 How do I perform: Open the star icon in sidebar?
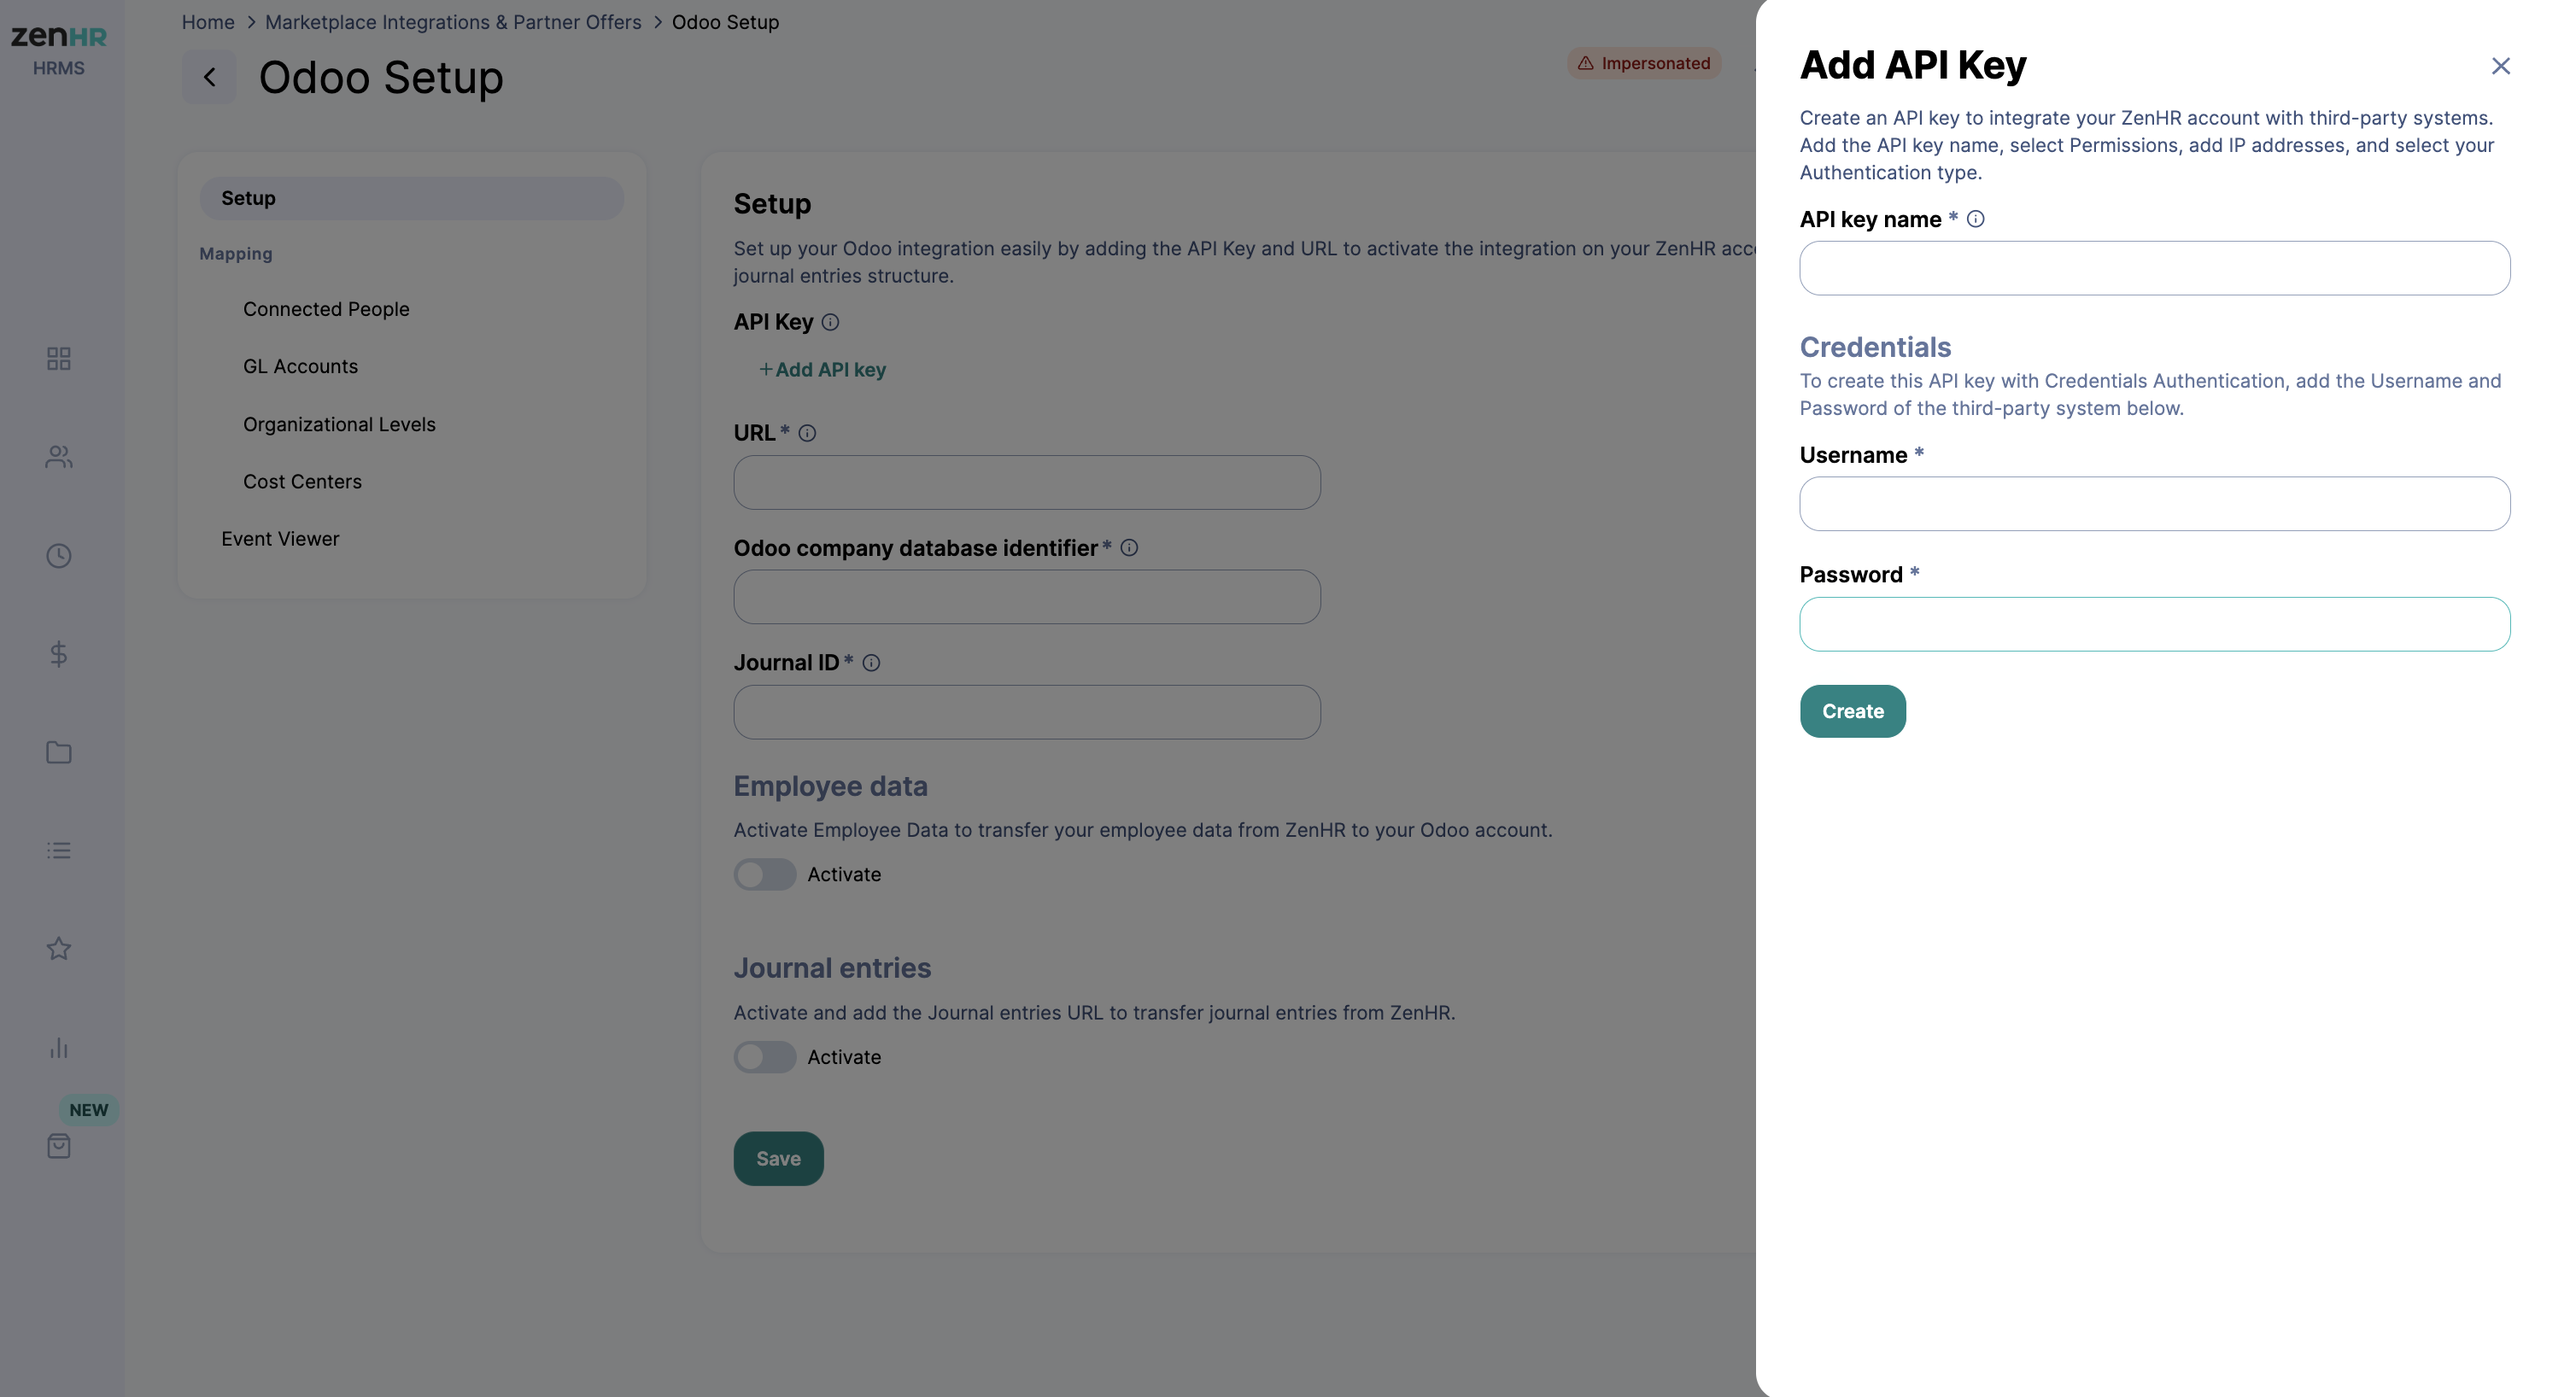(x=59, y=948)
